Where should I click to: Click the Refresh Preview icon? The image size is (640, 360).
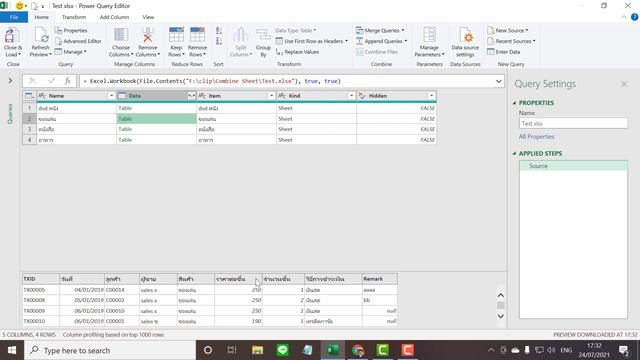(x=41, y=36)
